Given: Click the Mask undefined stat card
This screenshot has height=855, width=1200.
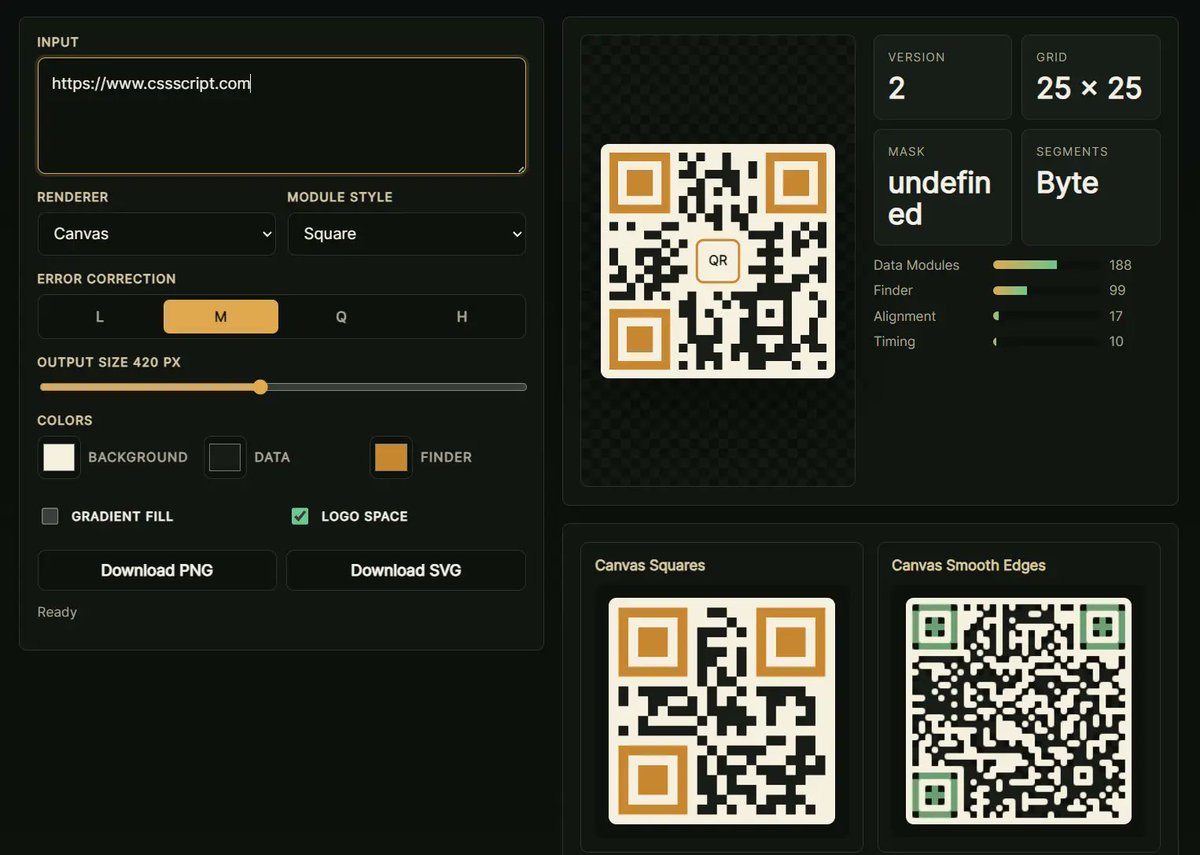Looking at the screenshot, I should point(943,187).
